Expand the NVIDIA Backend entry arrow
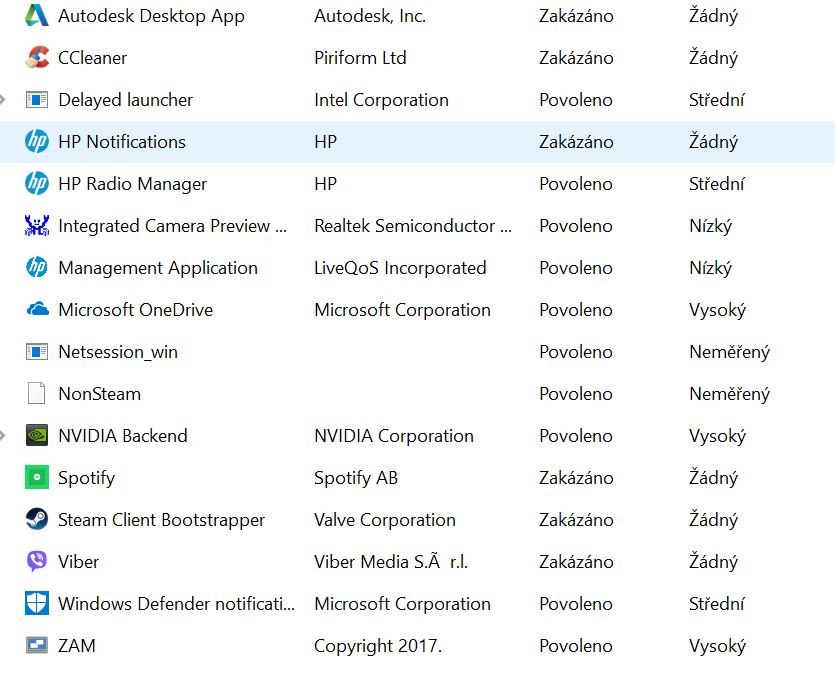Image resolution: width=835 pixels, height=685 pixels. (x=4, y=435)
